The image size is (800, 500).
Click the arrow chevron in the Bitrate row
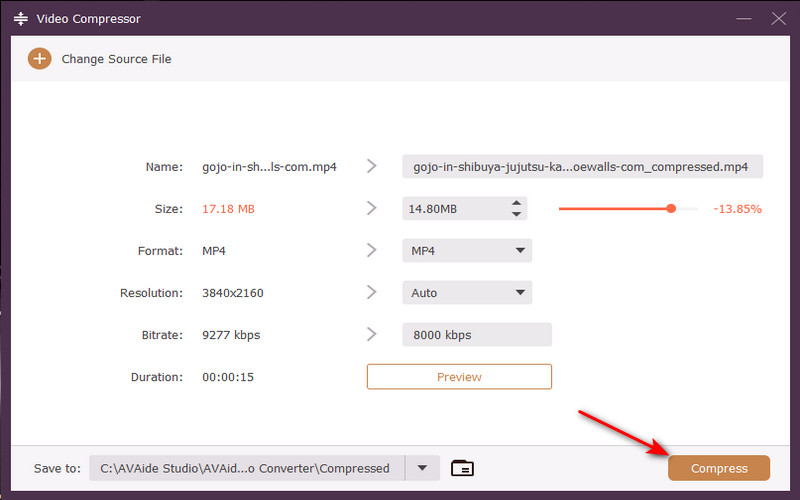pyautogui.click(x=371, y=334)
